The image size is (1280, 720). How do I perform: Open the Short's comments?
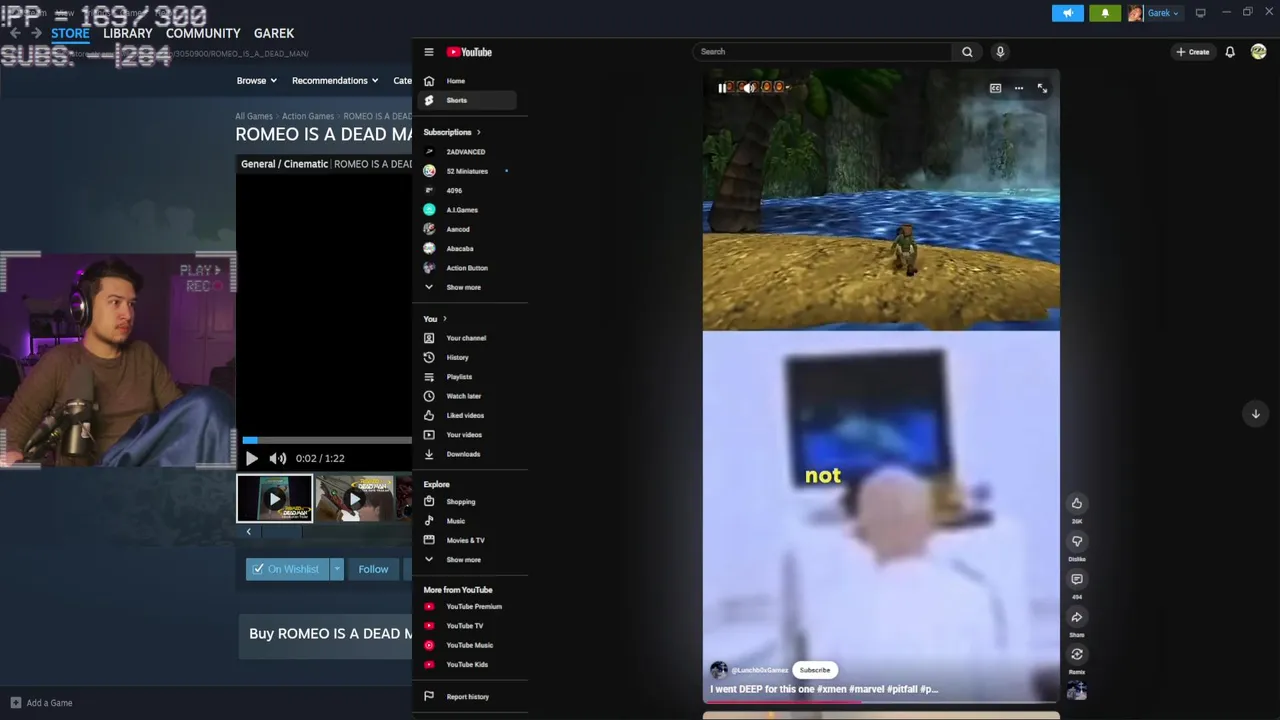point(1077,579)
